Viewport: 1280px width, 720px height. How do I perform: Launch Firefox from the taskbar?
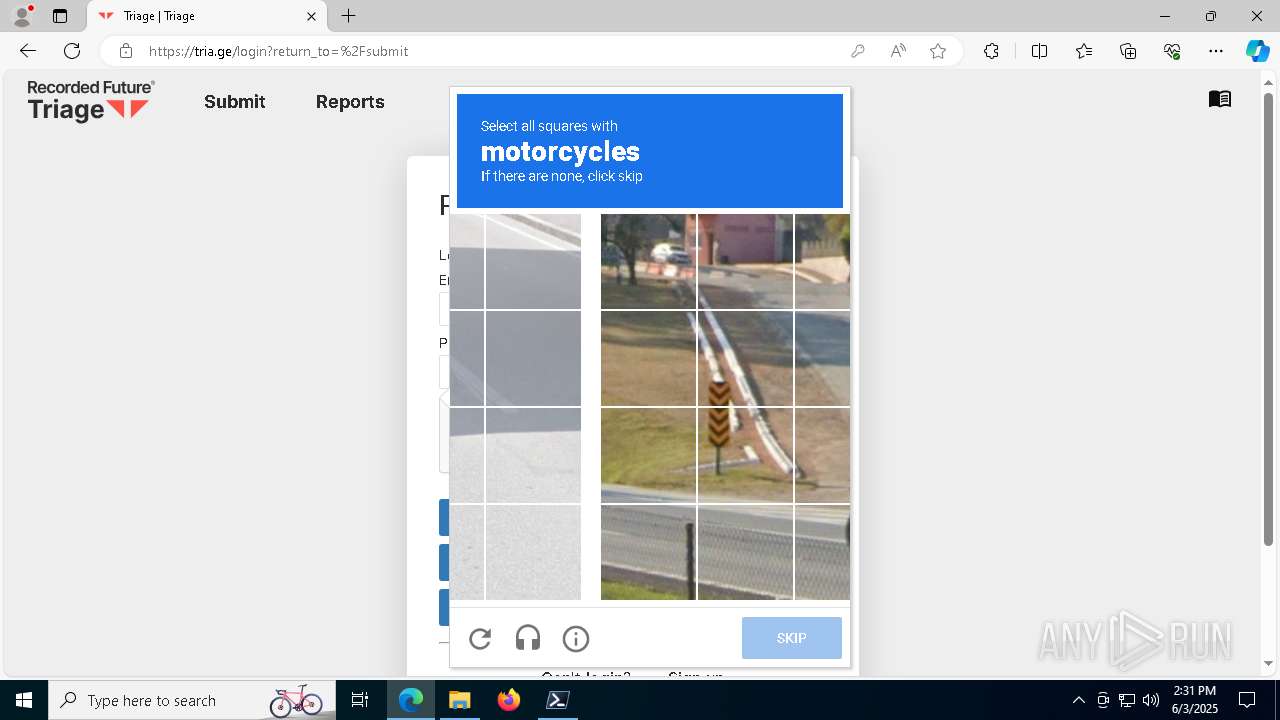(x=508, y=700)
